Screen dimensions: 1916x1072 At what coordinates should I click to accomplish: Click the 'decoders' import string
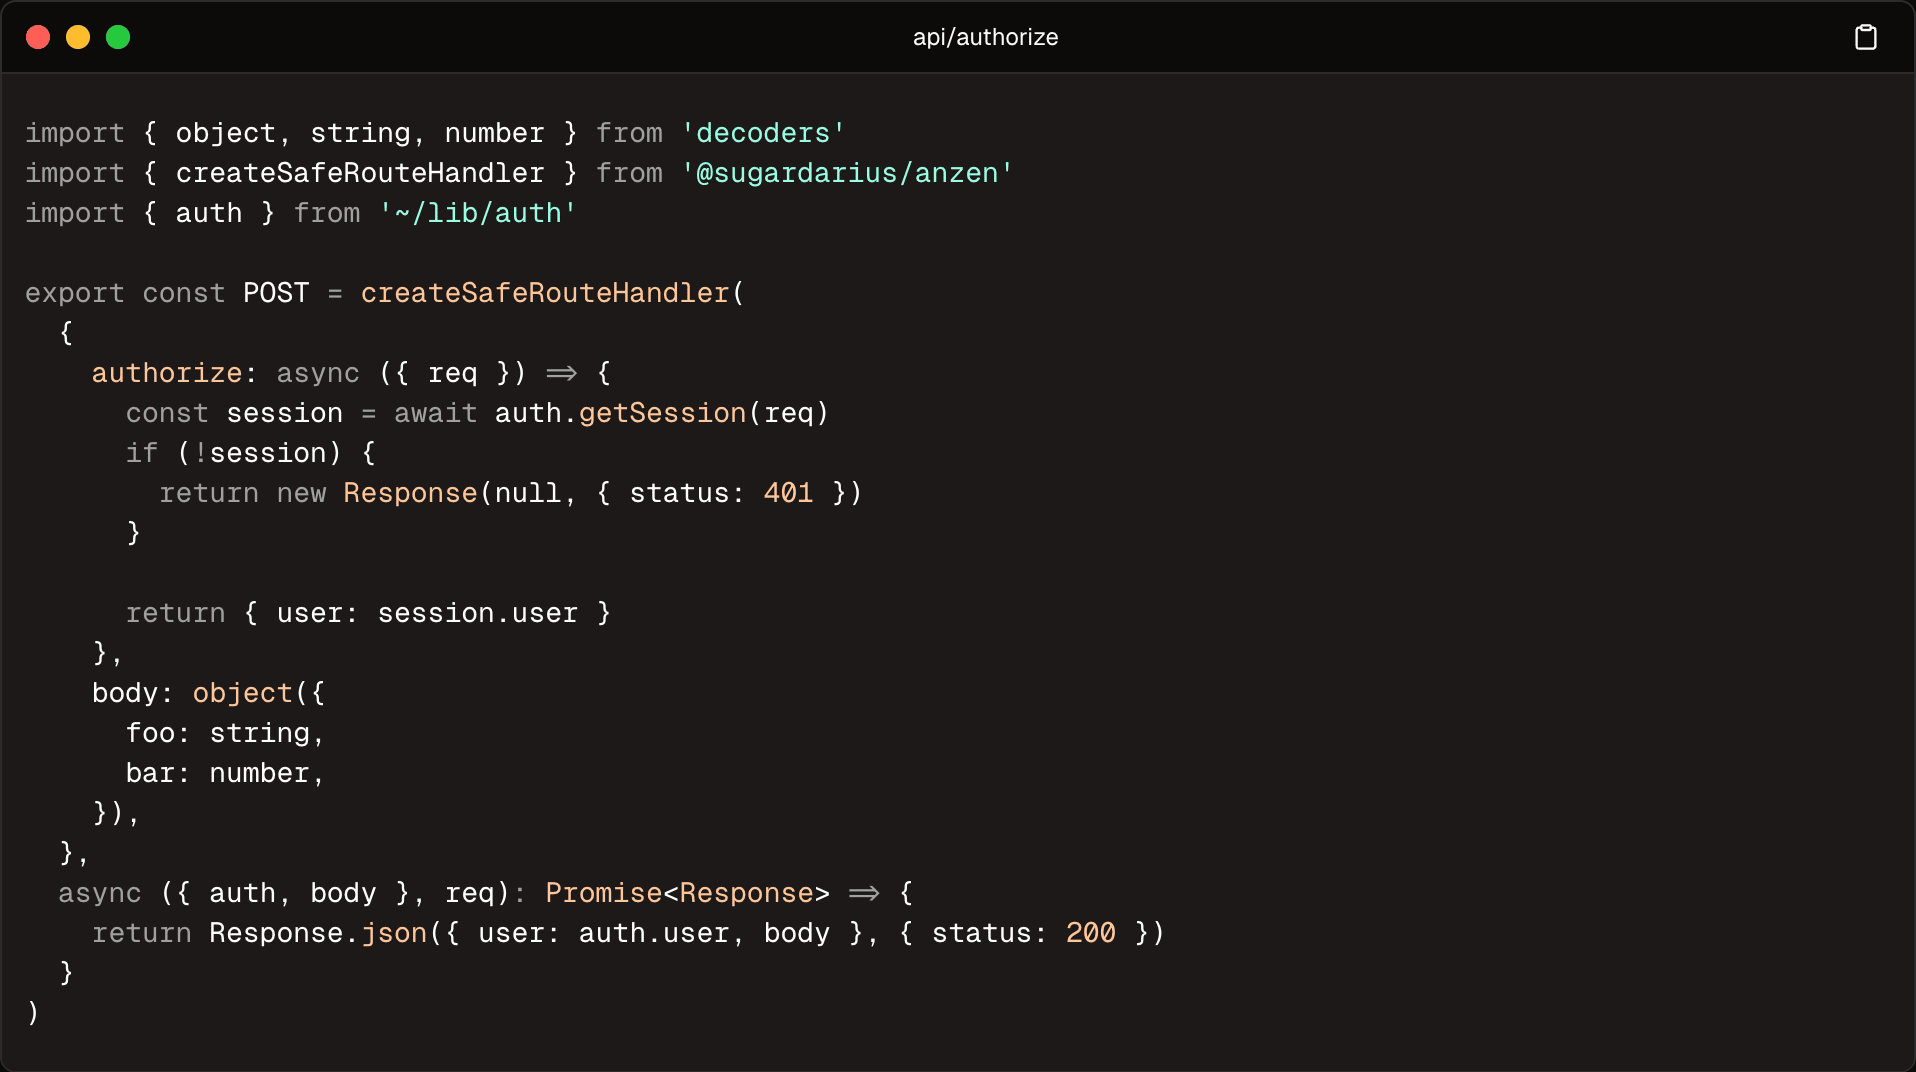763,133
